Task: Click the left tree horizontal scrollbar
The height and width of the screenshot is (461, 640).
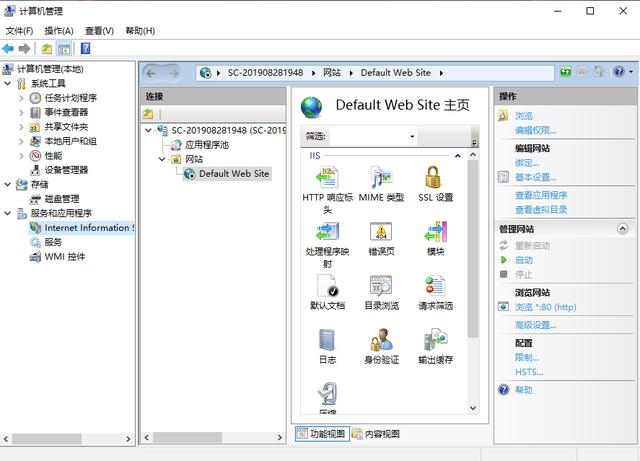Action: coord(47,439)
